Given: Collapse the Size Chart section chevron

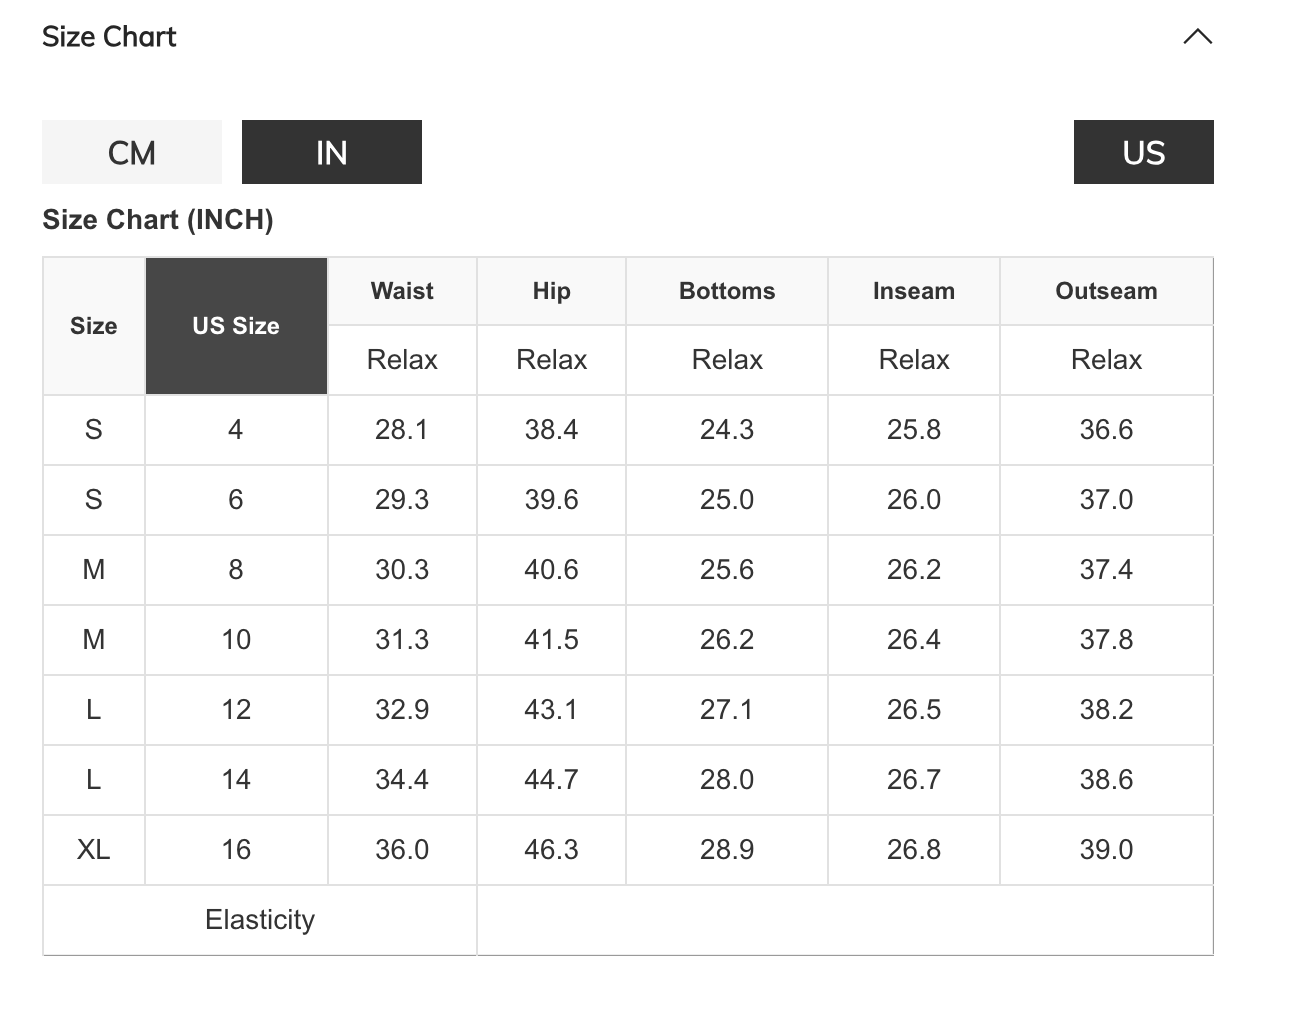Looking at the screenshot, I should click(1197, 37).
